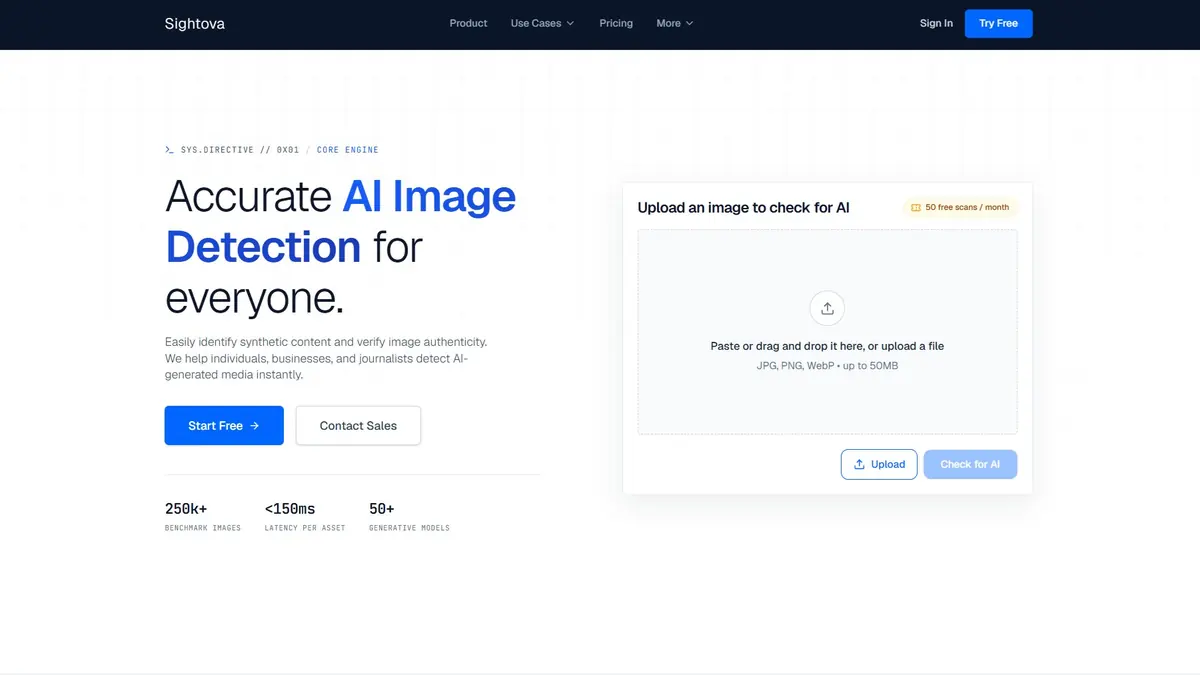
Task: Click the <150ms latency stat
Action: point(305,516)
